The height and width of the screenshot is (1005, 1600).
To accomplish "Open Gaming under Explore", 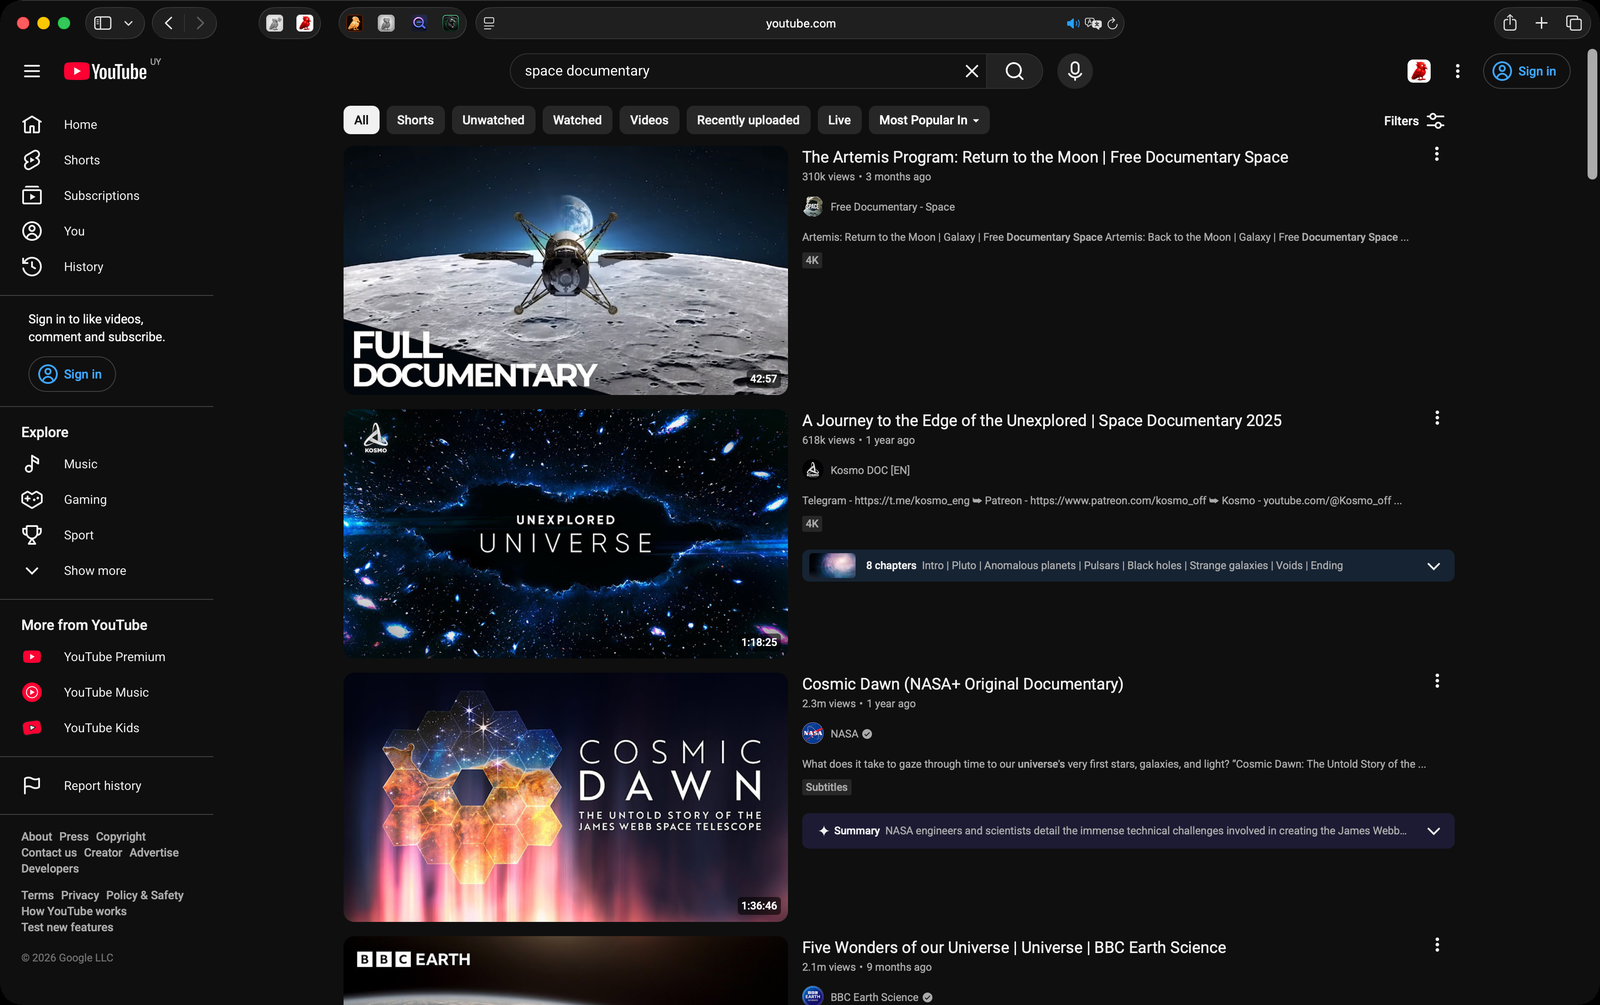I will coord(107,500).
